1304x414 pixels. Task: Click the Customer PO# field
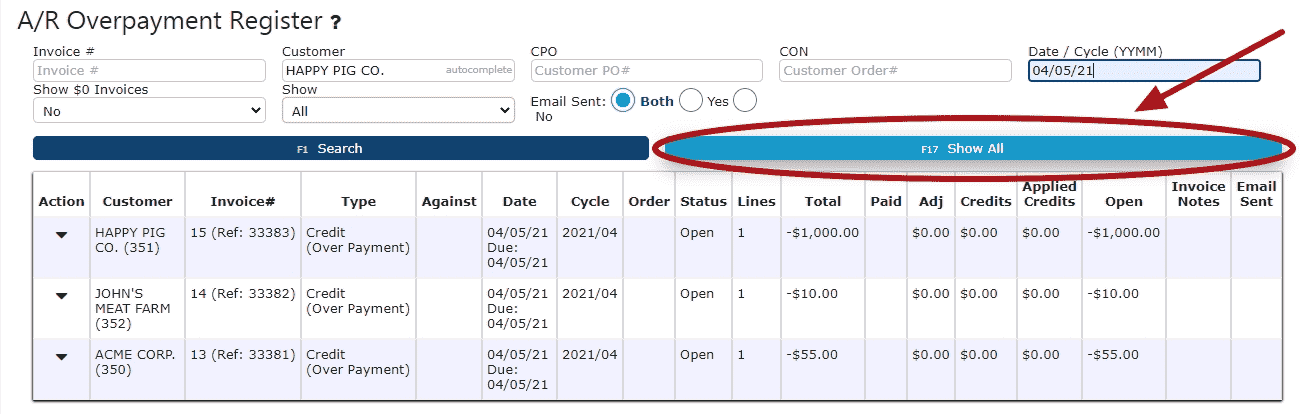coord(647,71)
